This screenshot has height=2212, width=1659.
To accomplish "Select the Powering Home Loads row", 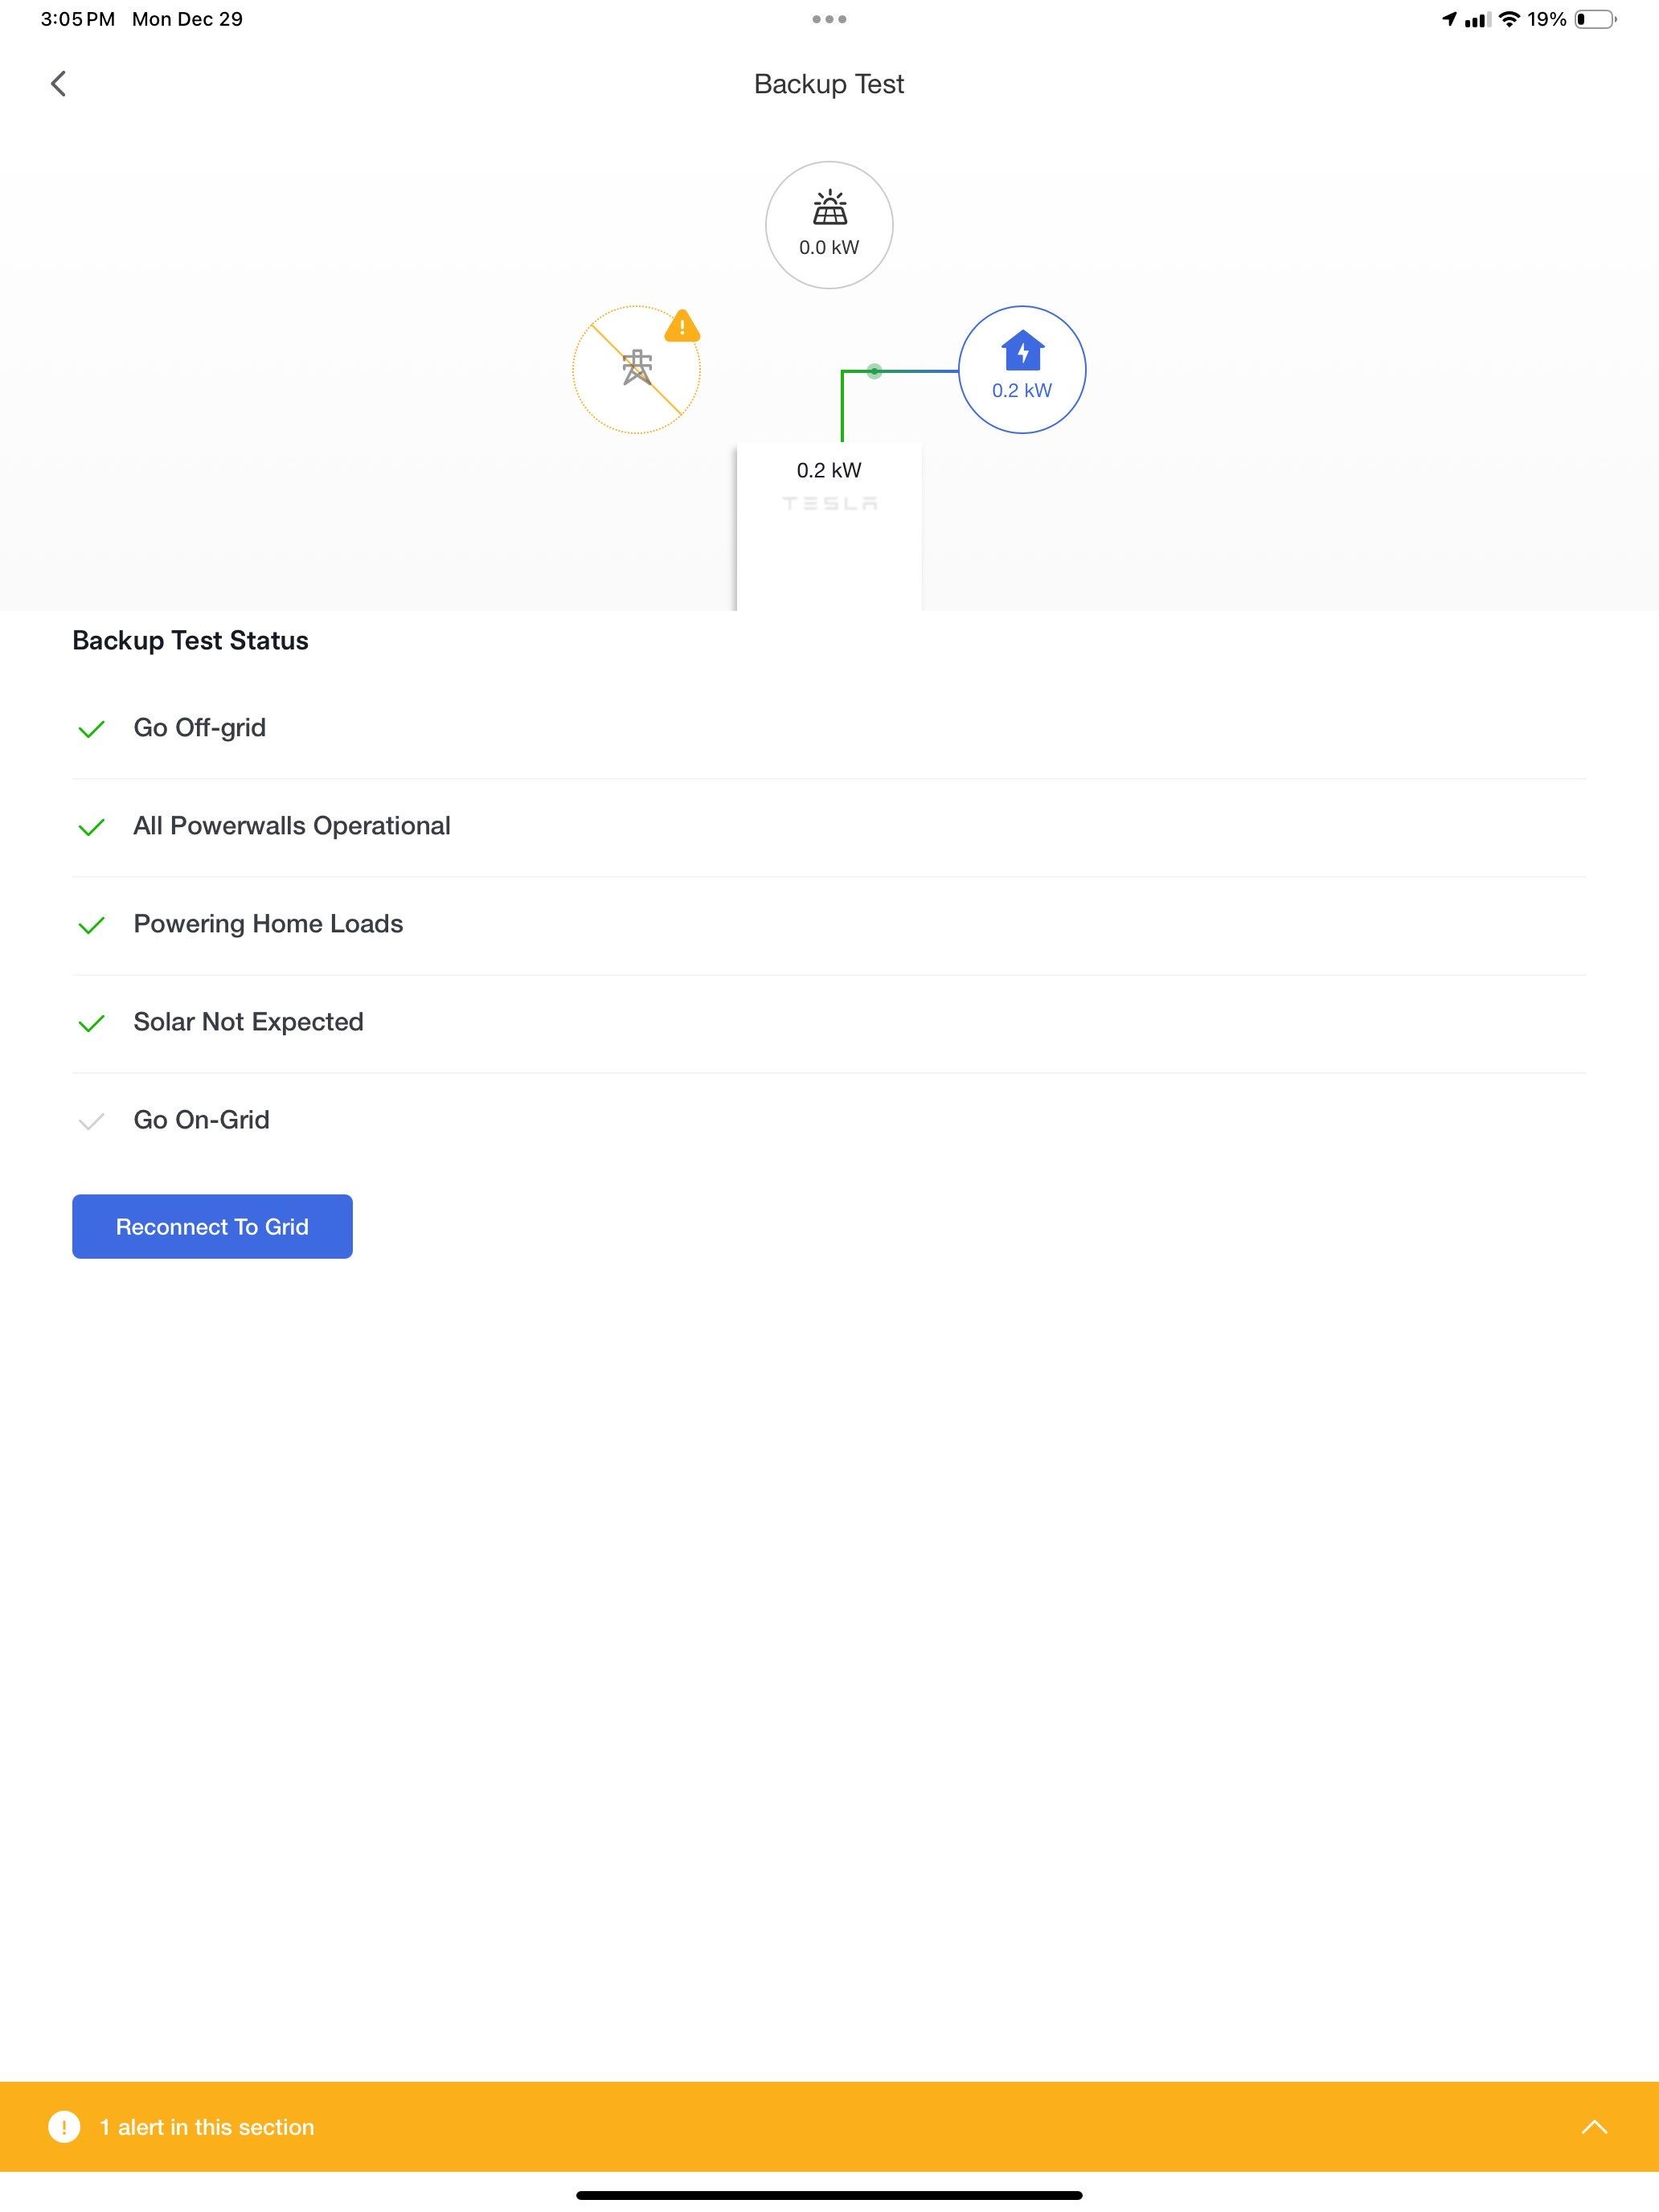I will [268, 924].
